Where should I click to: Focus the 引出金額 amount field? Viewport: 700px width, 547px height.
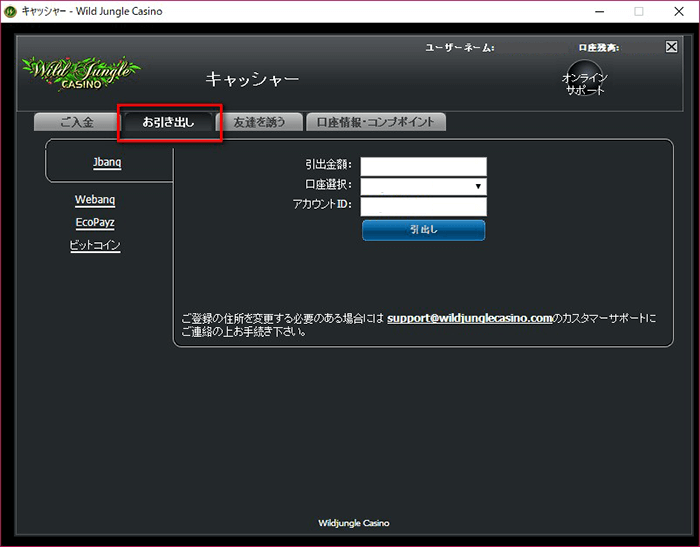point(424,167)
